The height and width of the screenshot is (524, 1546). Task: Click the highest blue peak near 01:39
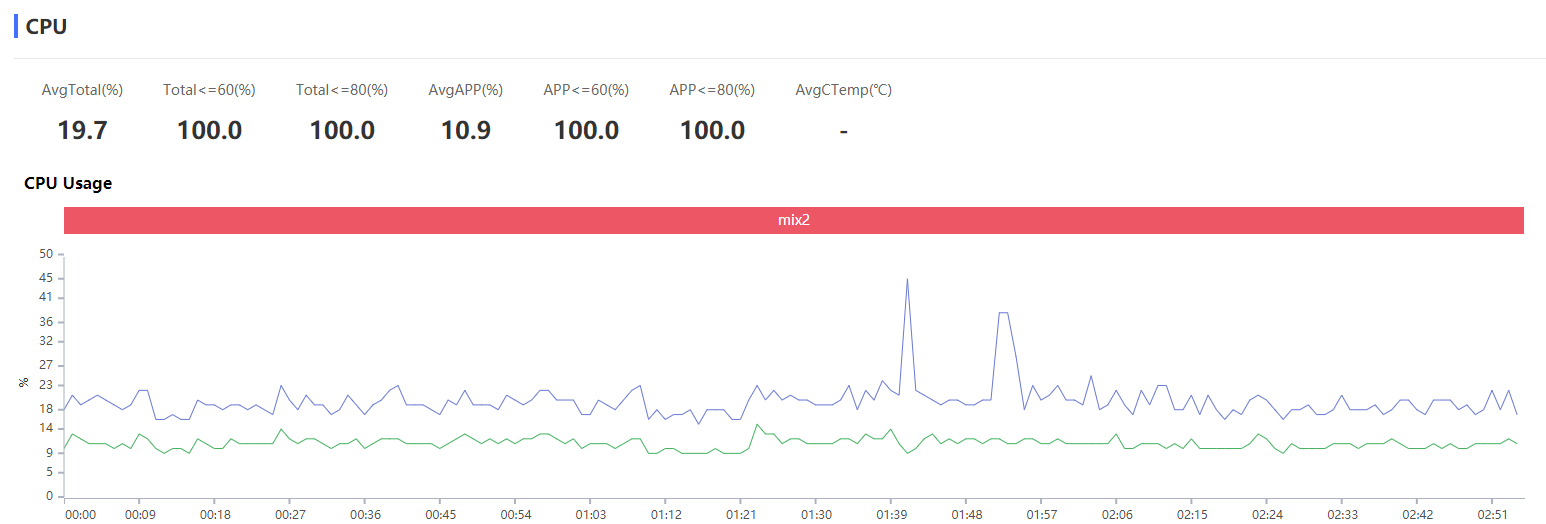tap(907, 279)
